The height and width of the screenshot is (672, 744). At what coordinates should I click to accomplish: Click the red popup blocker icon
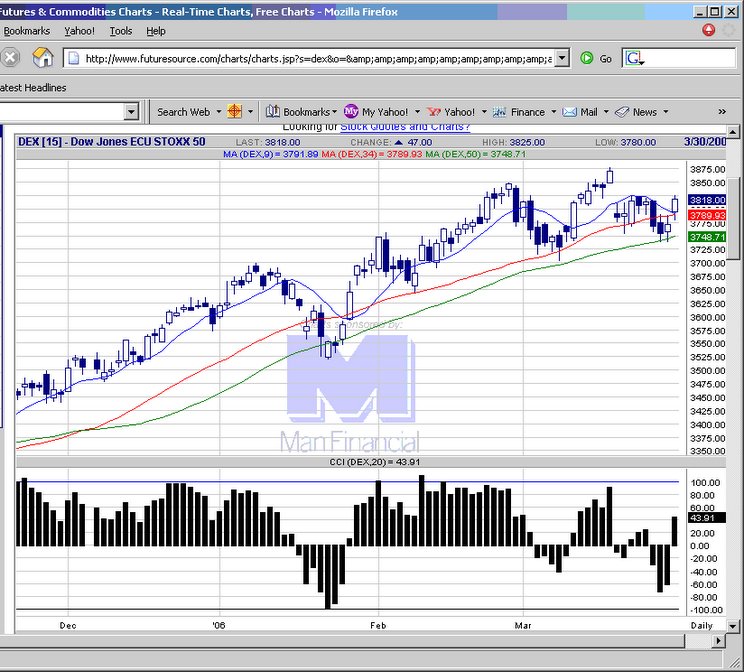pyautogui.click(x=708, y=30)
